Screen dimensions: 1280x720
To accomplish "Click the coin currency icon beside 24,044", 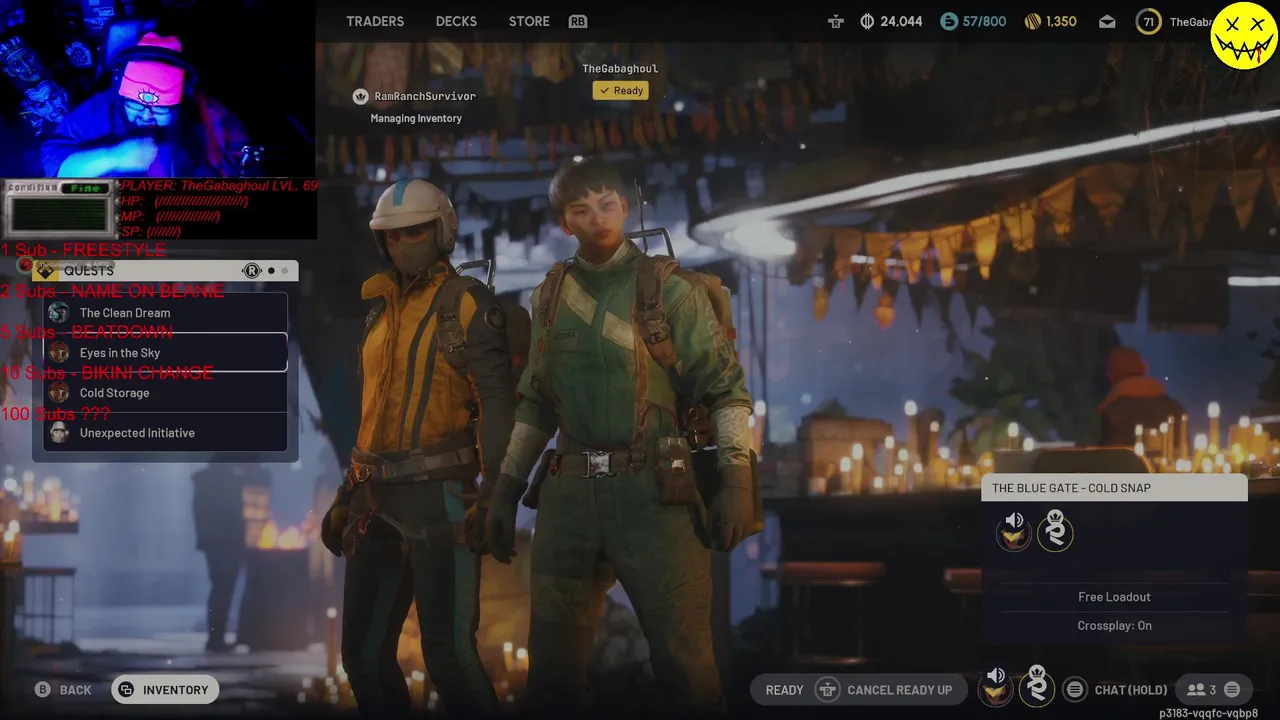I will pyautogui.click(x=867, y=21).
